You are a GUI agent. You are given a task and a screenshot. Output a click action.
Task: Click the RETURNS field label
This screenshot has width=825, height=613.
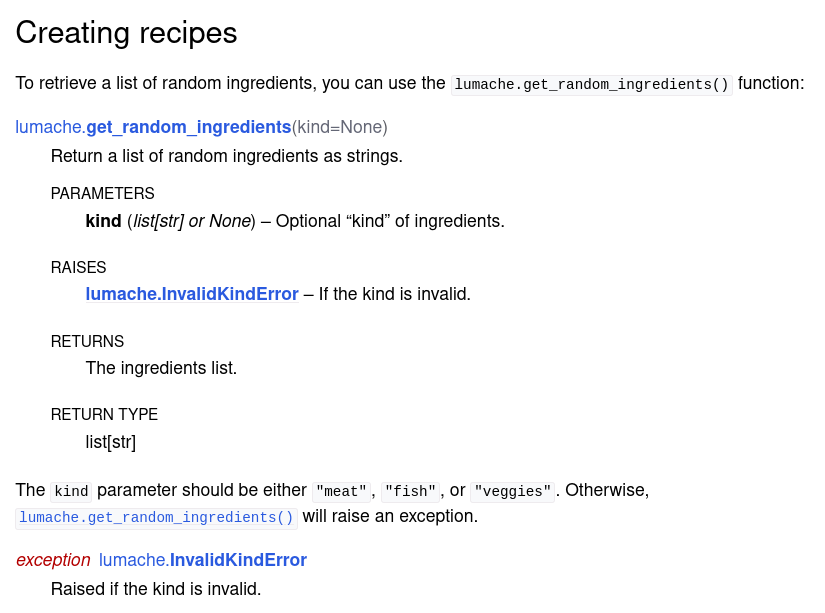tap(87, 341)
